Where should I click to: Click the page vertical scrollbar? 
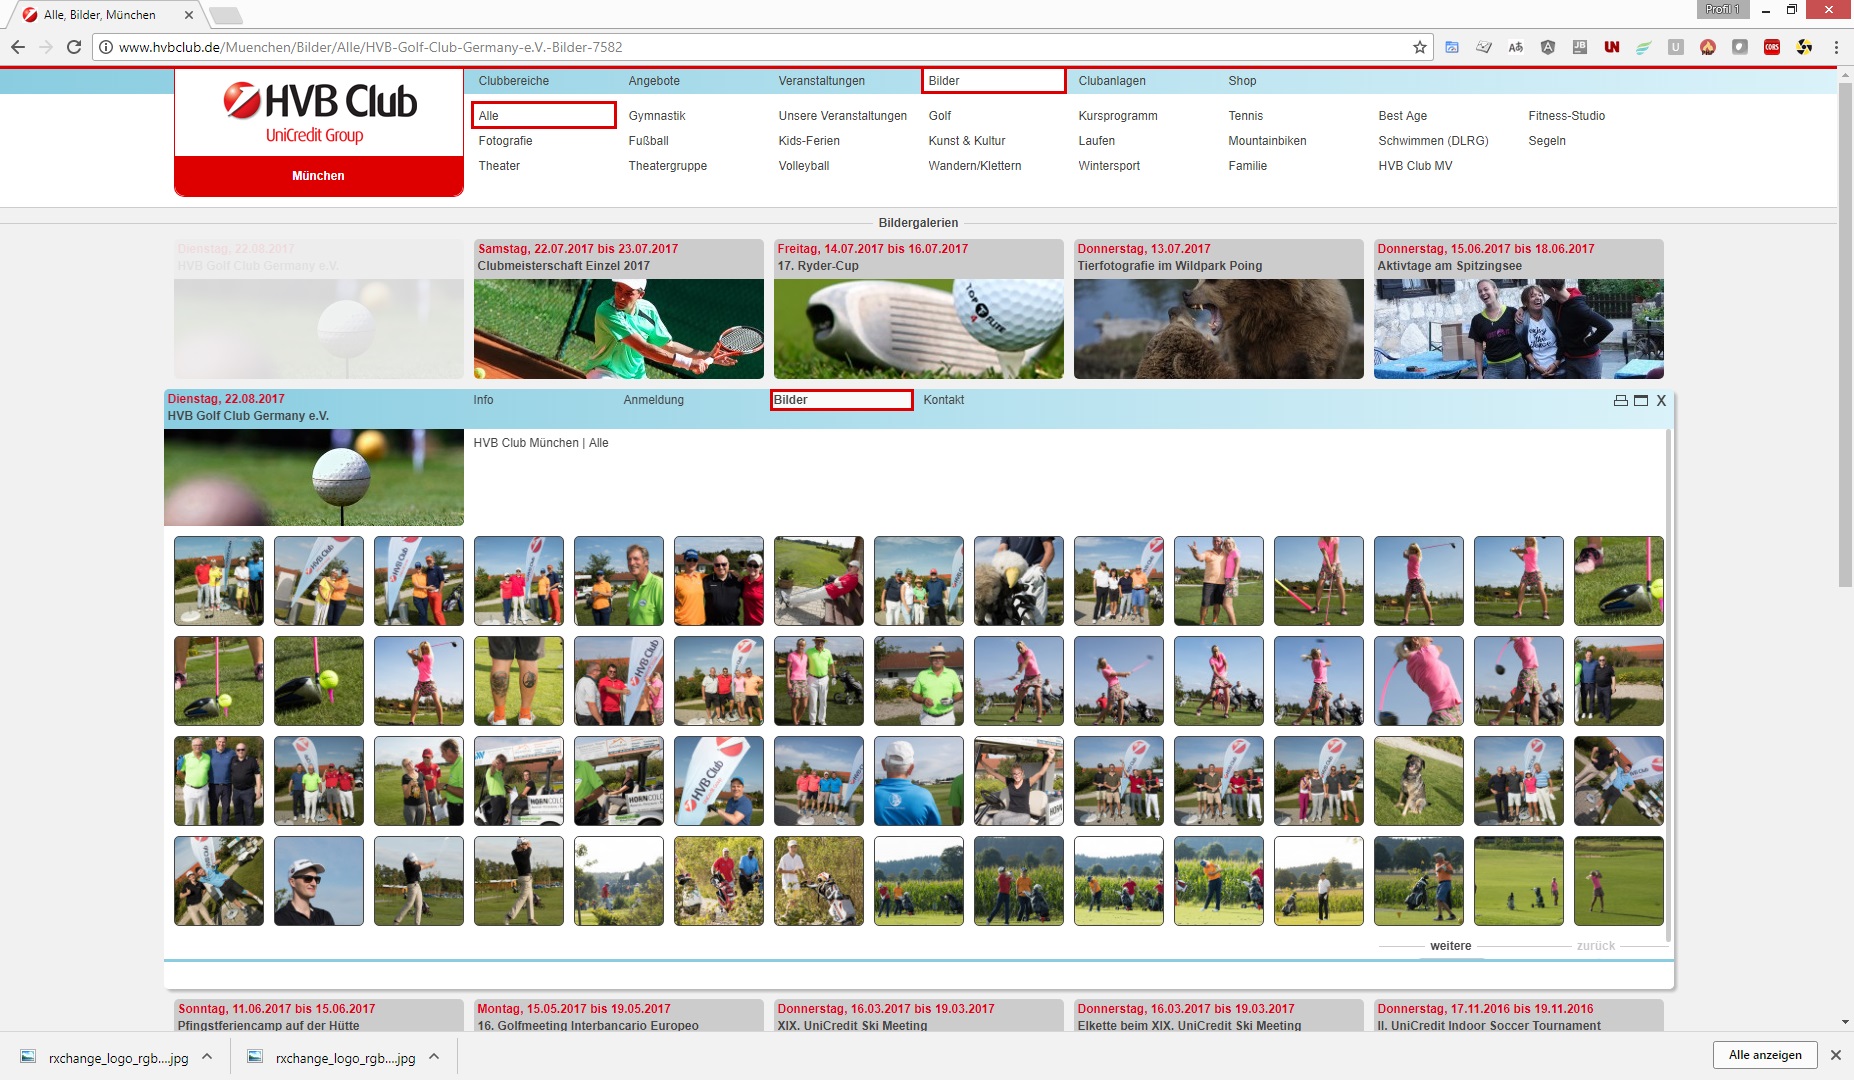tap(1845, 335)
